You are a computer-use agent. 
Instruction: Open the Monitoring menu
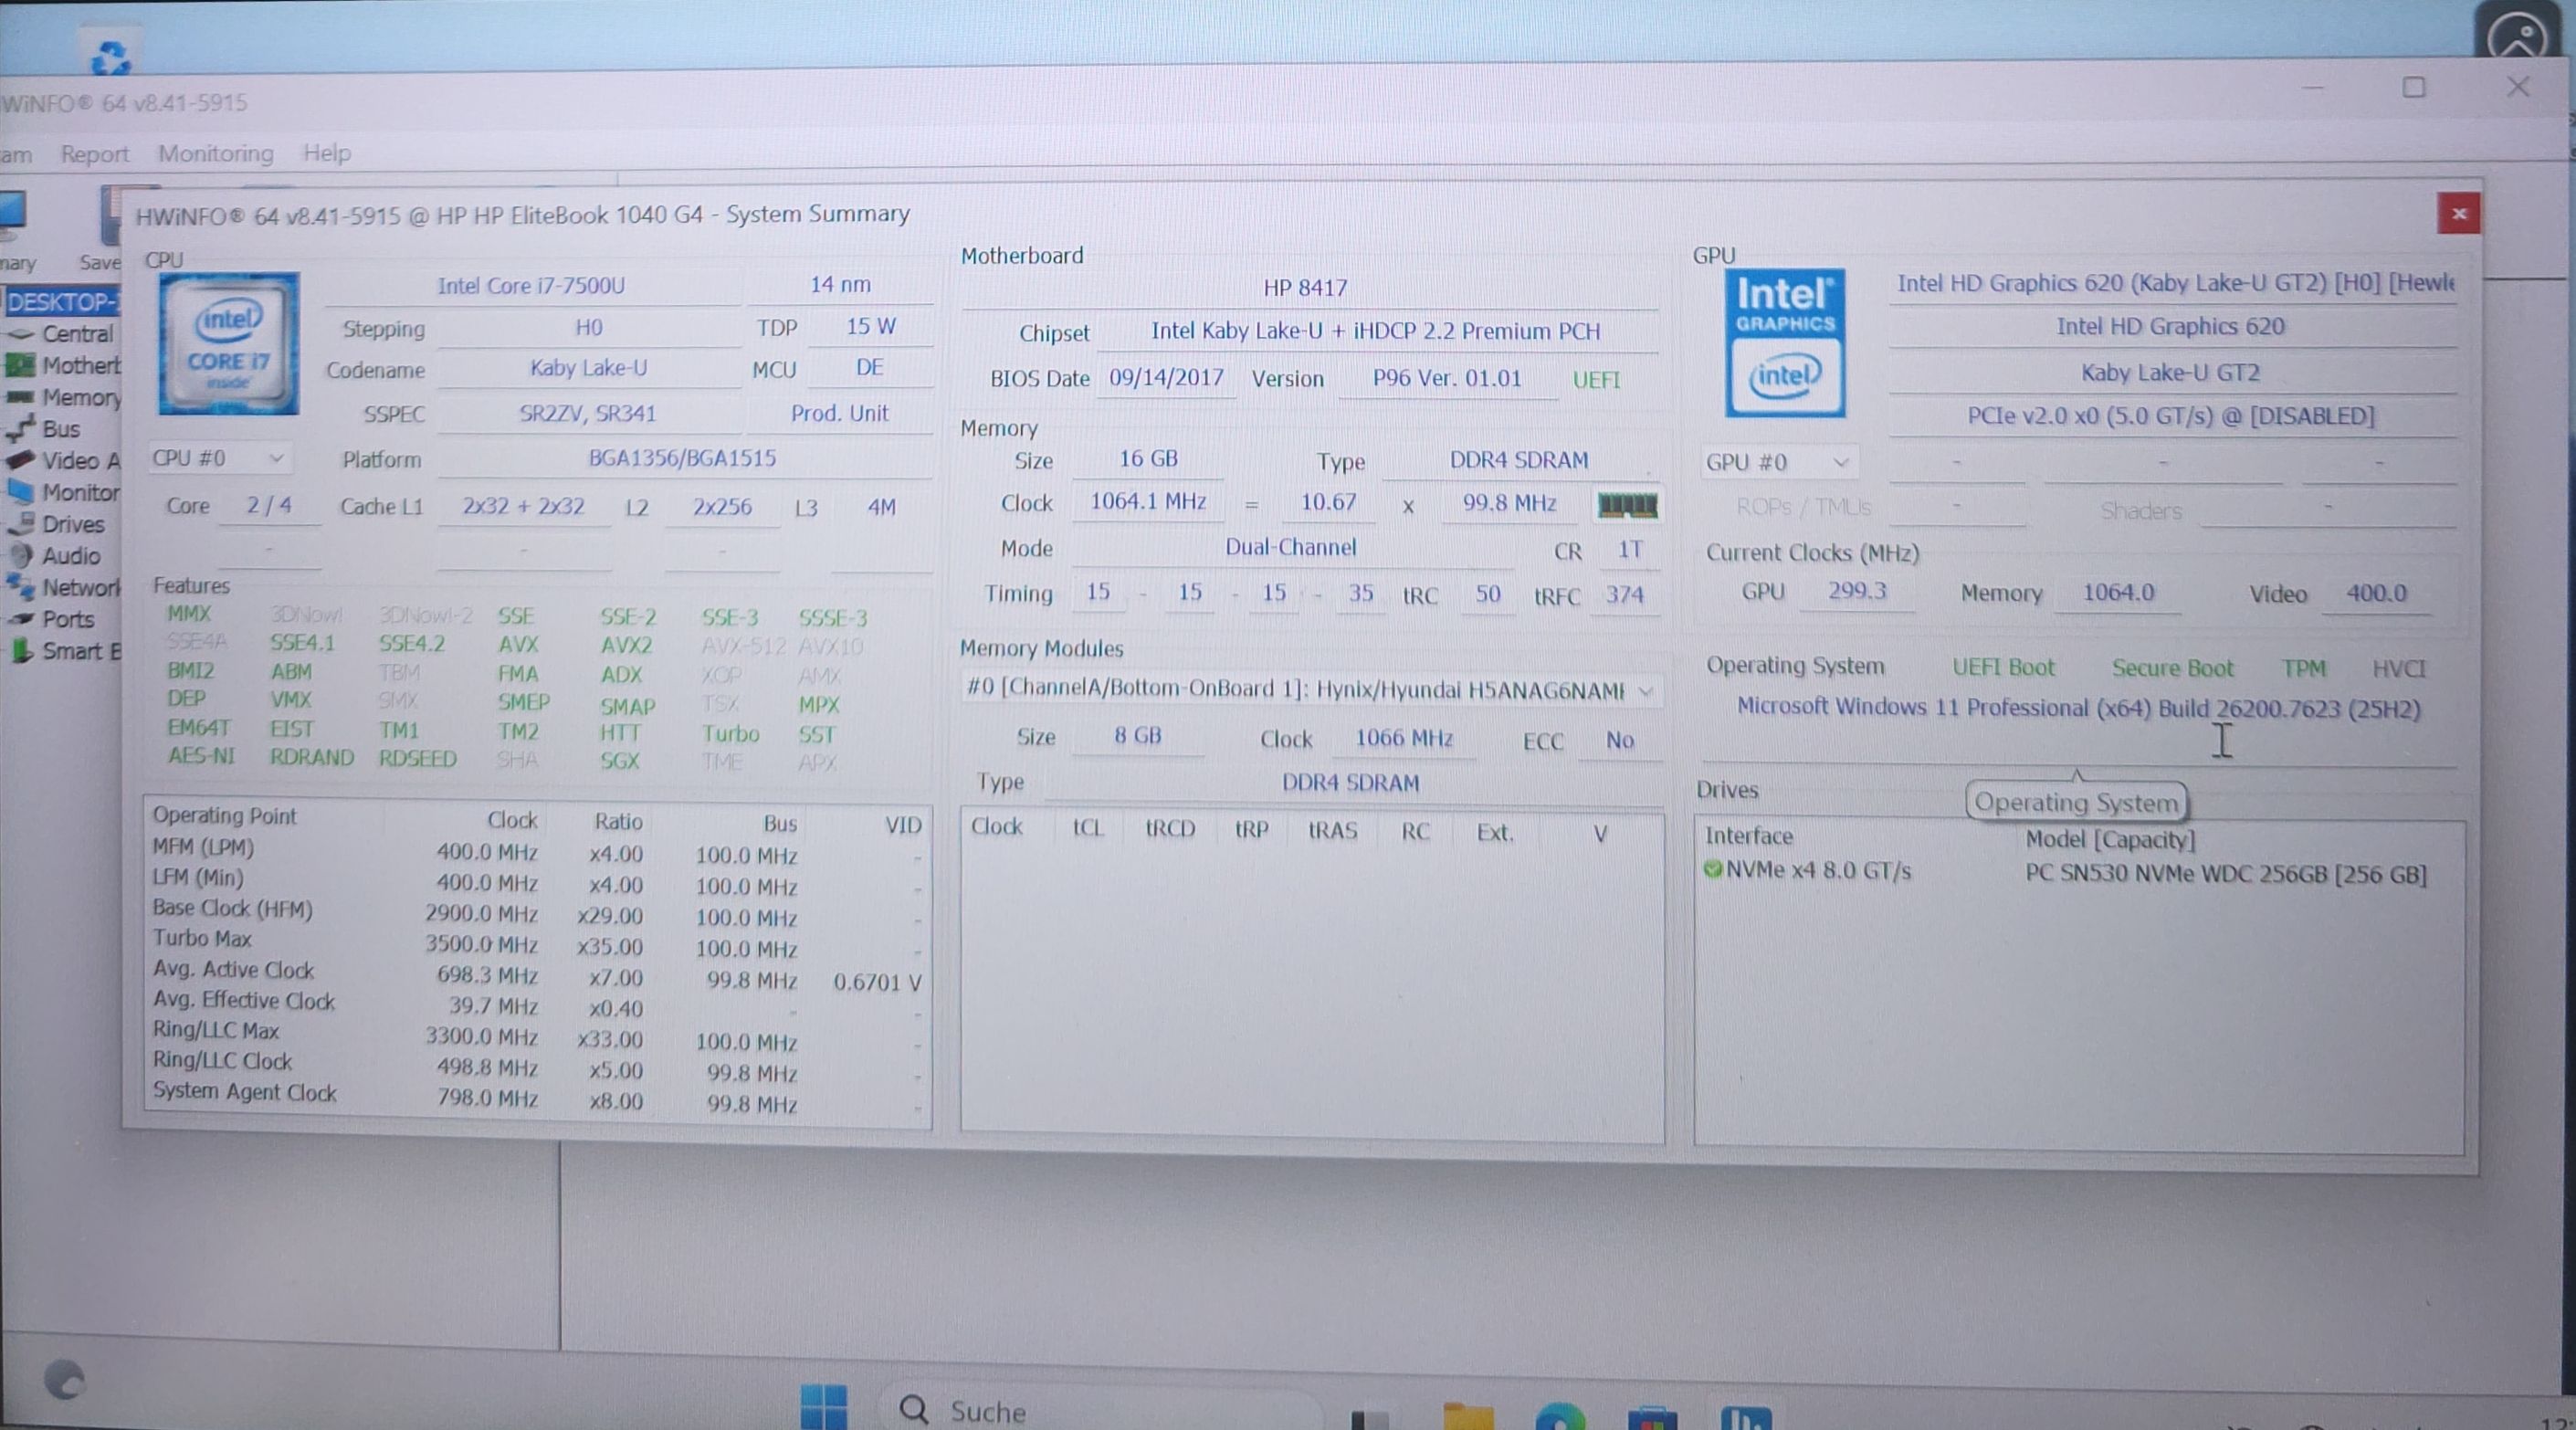pos(215,153)
